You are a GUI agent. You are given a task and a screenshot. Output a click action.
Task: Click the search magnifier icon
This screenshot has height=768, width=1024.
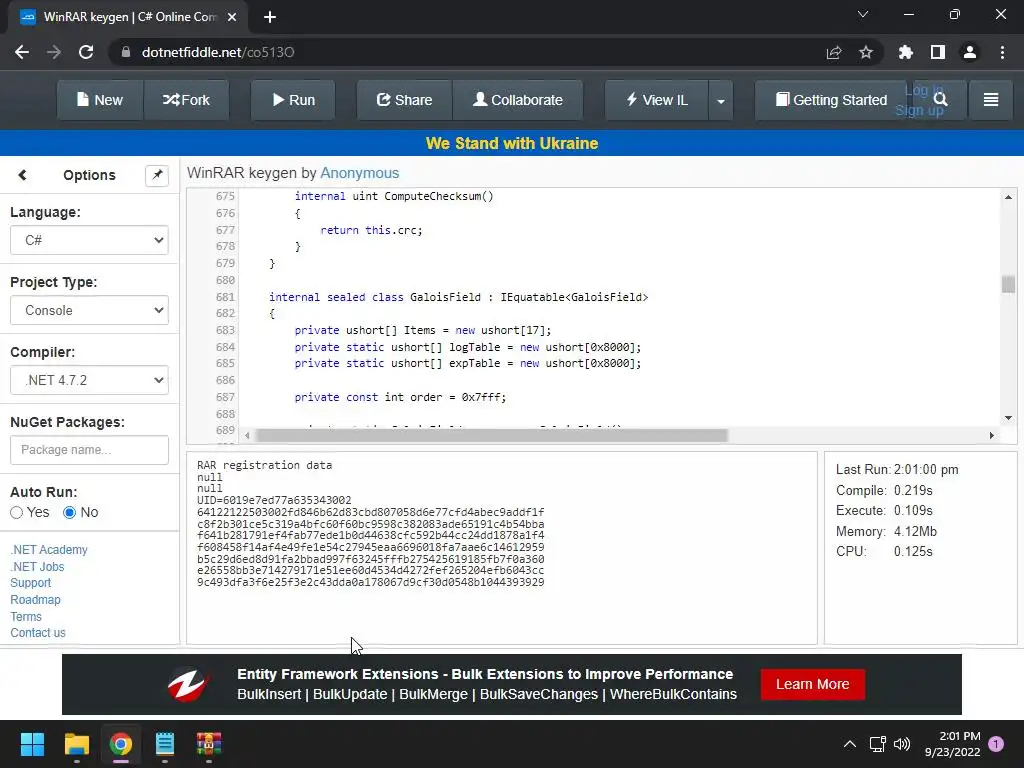[x=940, y=99]
